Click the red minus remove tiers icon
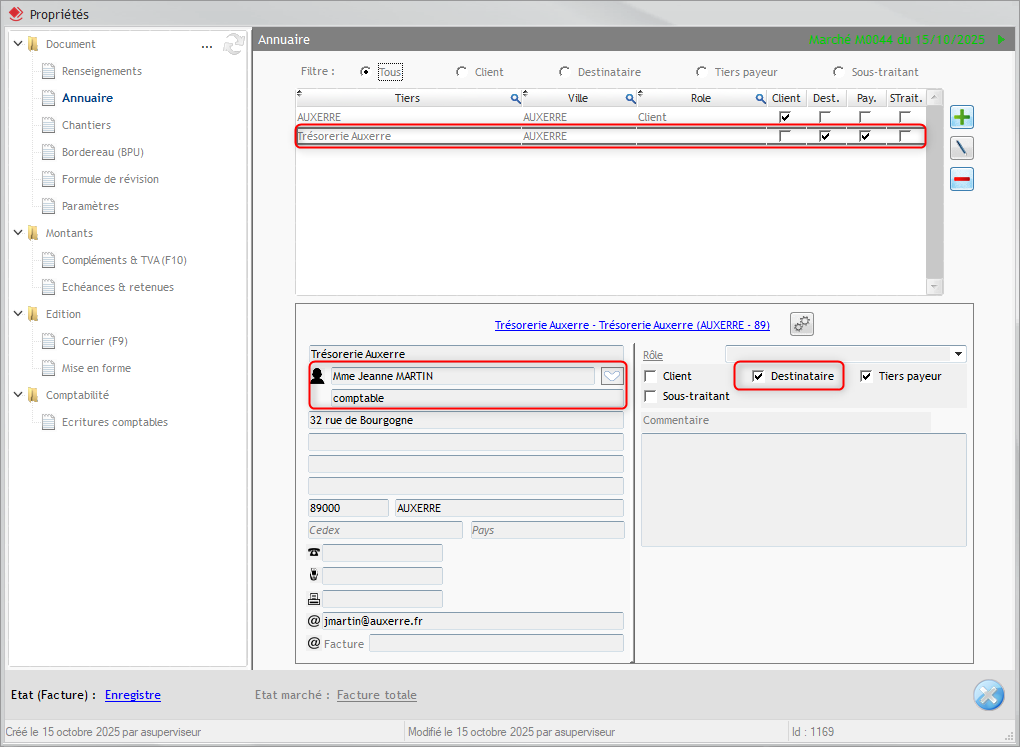1020x747 pixels. [x=961, y=179]
